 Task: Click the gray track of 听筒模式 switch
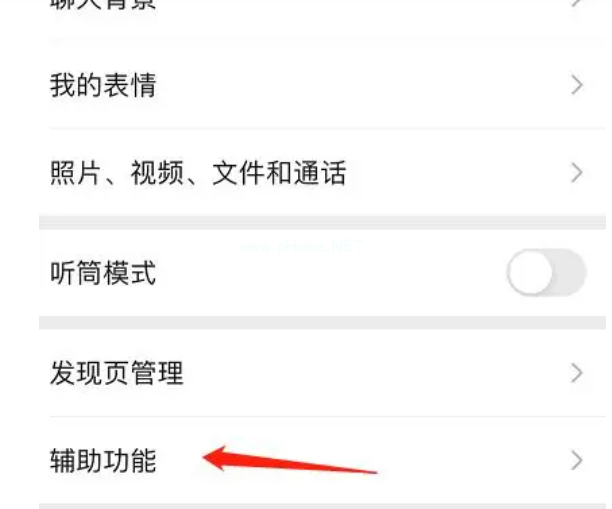[570, 272]
